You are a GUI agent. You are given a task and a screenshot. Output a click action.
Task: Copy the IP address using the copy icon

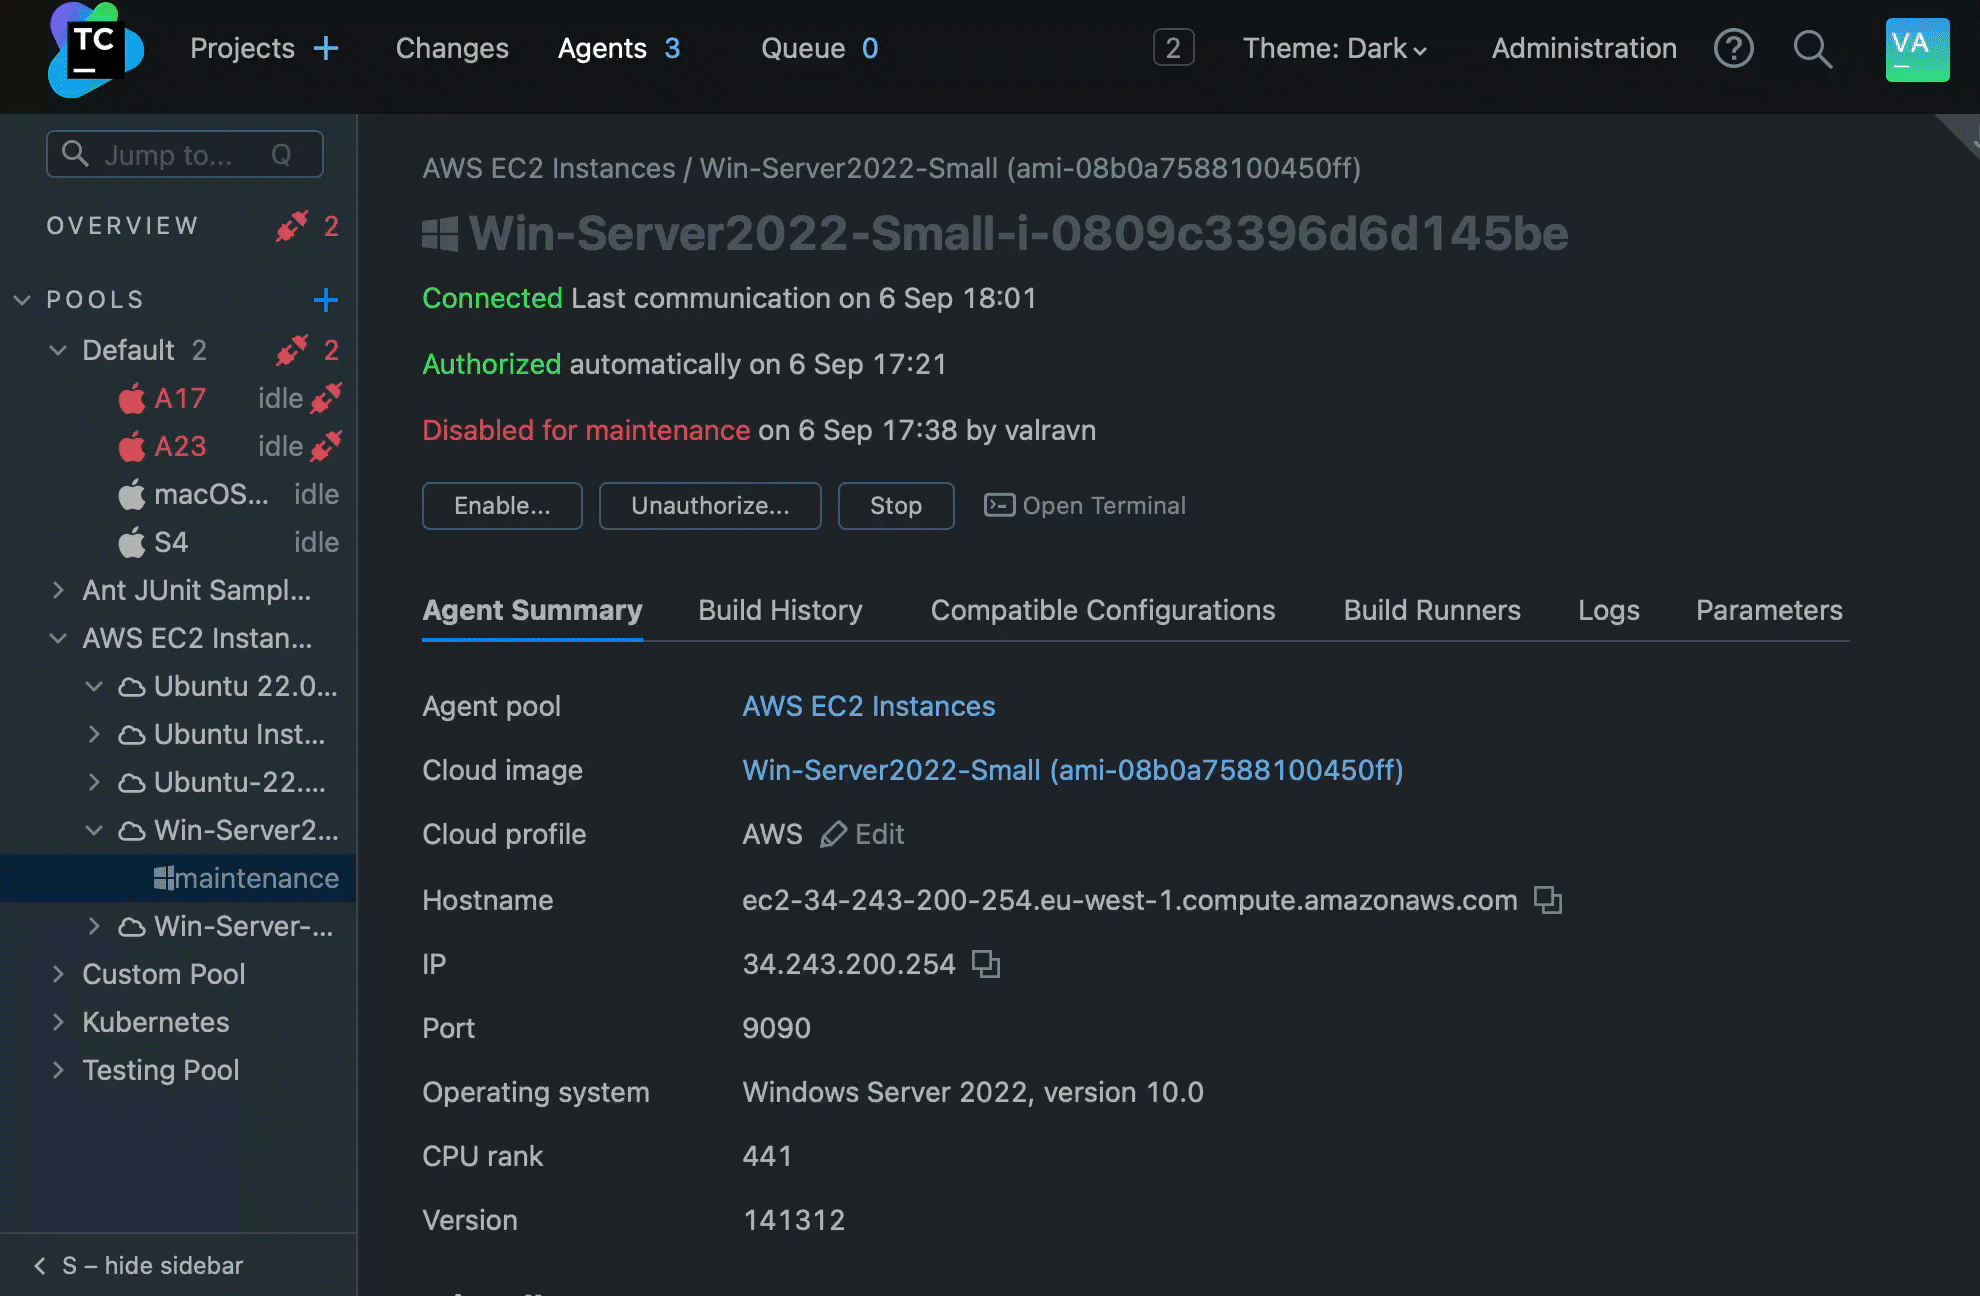pyautogui.click(x=987, y=964)
